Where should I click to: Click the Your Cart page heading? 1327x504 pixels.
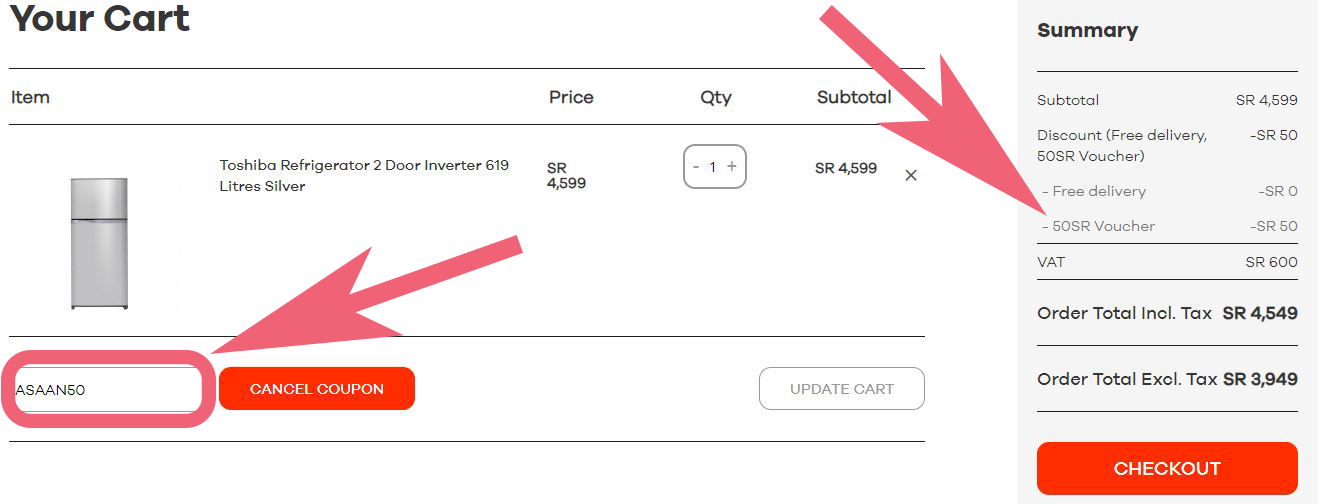[100, 18]
